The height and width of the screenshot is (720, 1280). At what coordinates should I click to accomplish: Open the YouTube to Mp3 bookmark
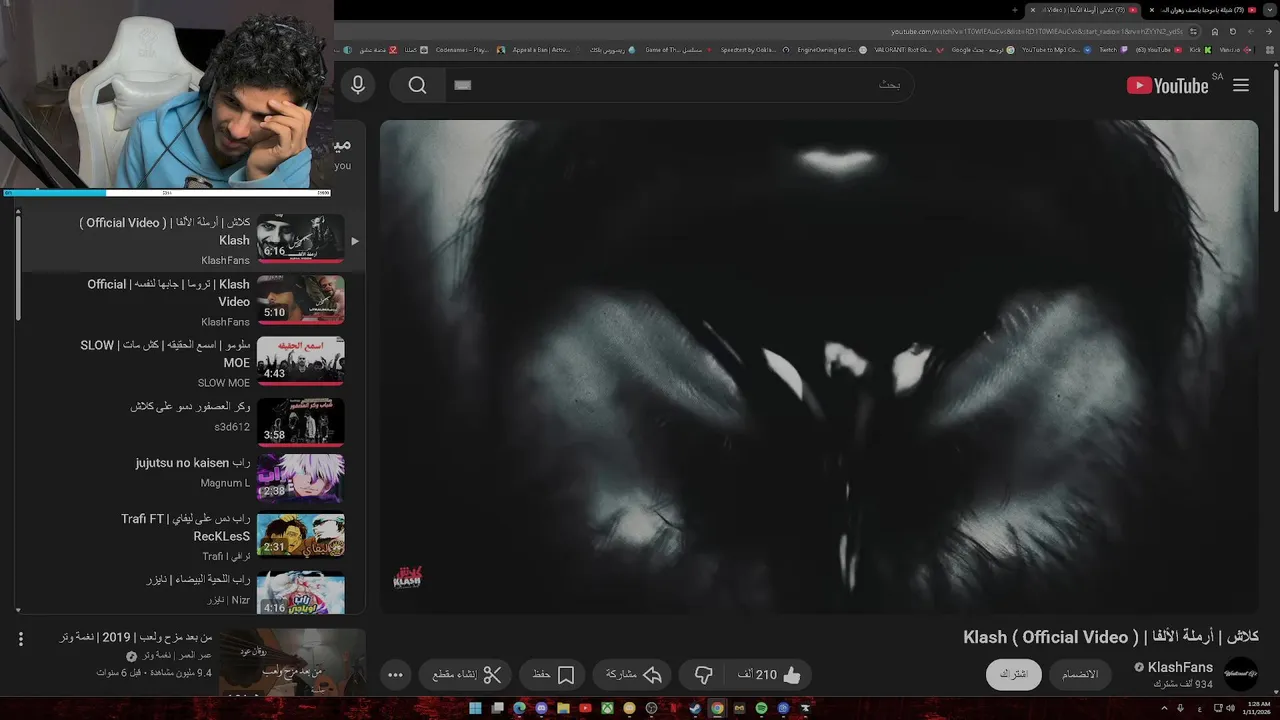(x=1057, y=50)
